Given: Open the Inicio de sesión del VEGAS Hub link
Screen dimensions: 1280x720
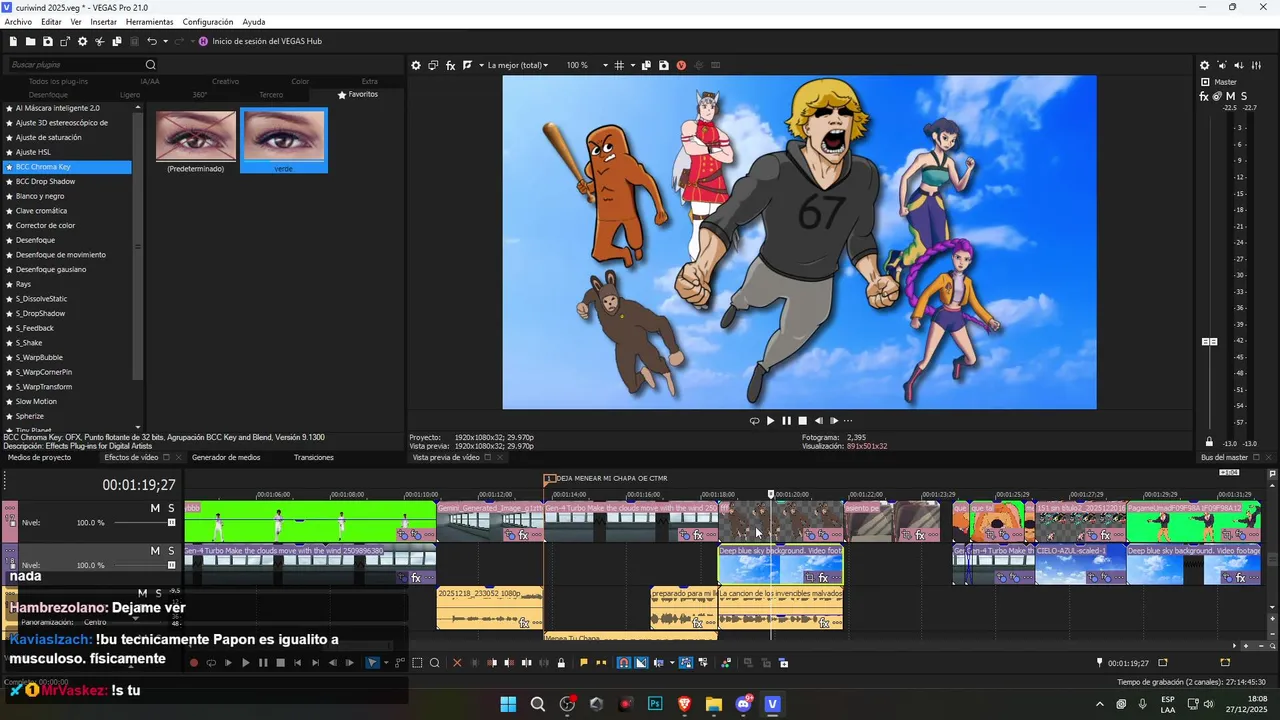Looking at the screenshot, I should click(260, 41).
